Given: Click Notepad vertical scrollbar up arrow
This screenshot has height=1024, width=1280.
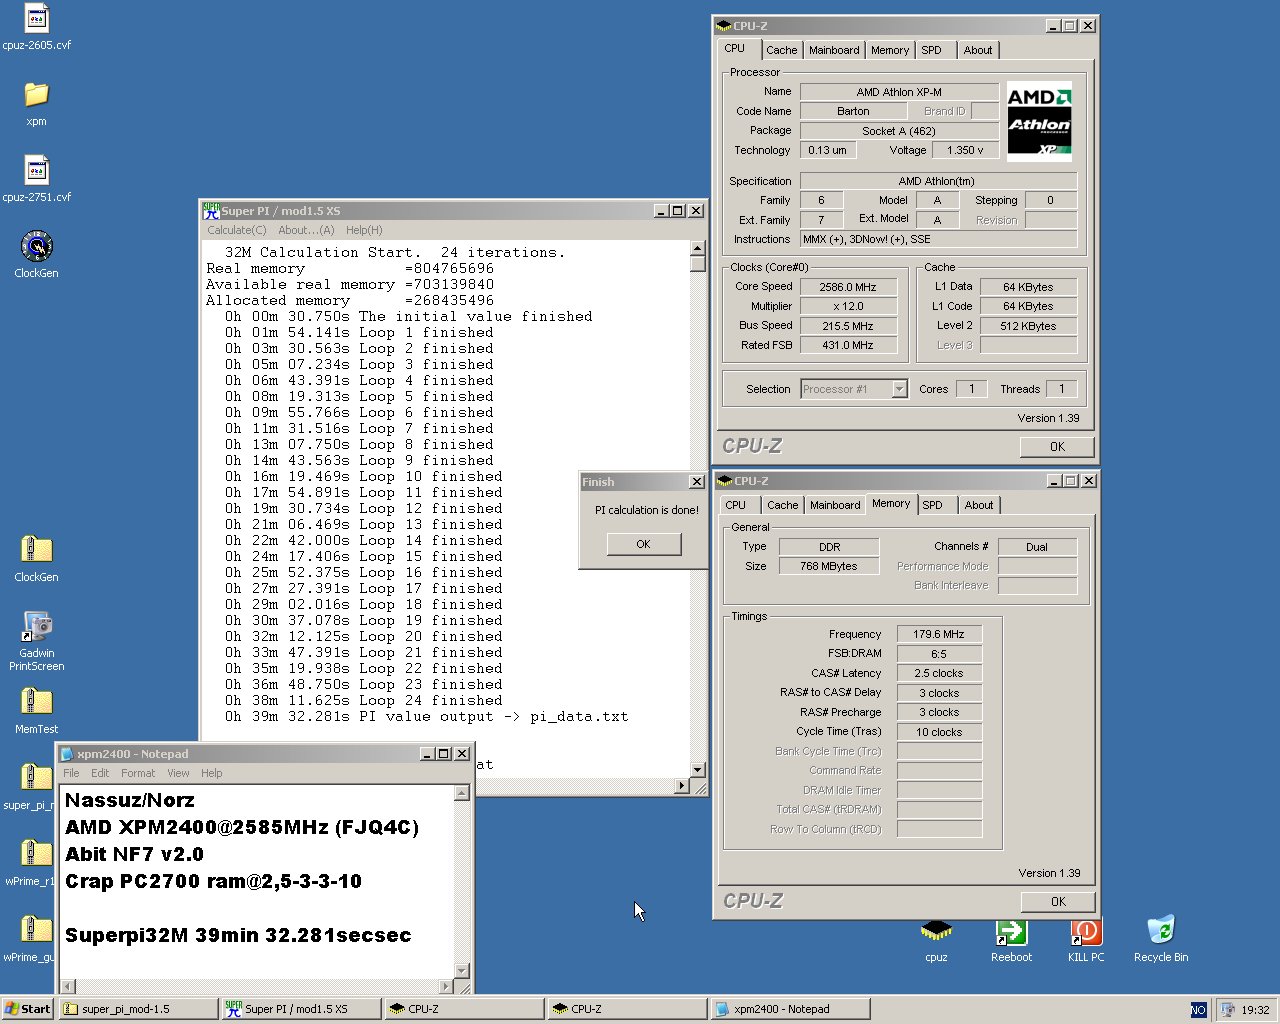Looking at the screenshot, I should 462,793.
